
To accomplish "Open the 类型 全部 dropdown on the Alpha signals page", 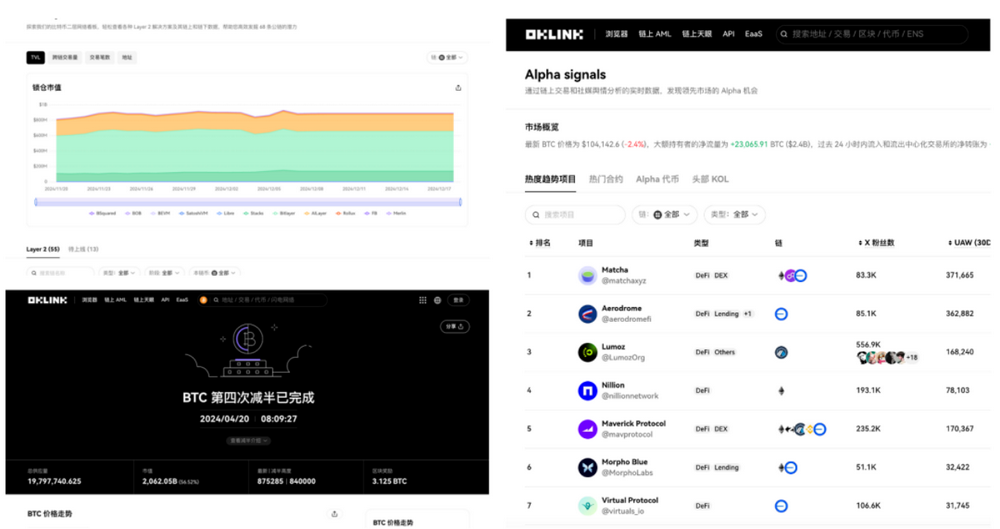I will pyautogui.click(x=735, y=215).
